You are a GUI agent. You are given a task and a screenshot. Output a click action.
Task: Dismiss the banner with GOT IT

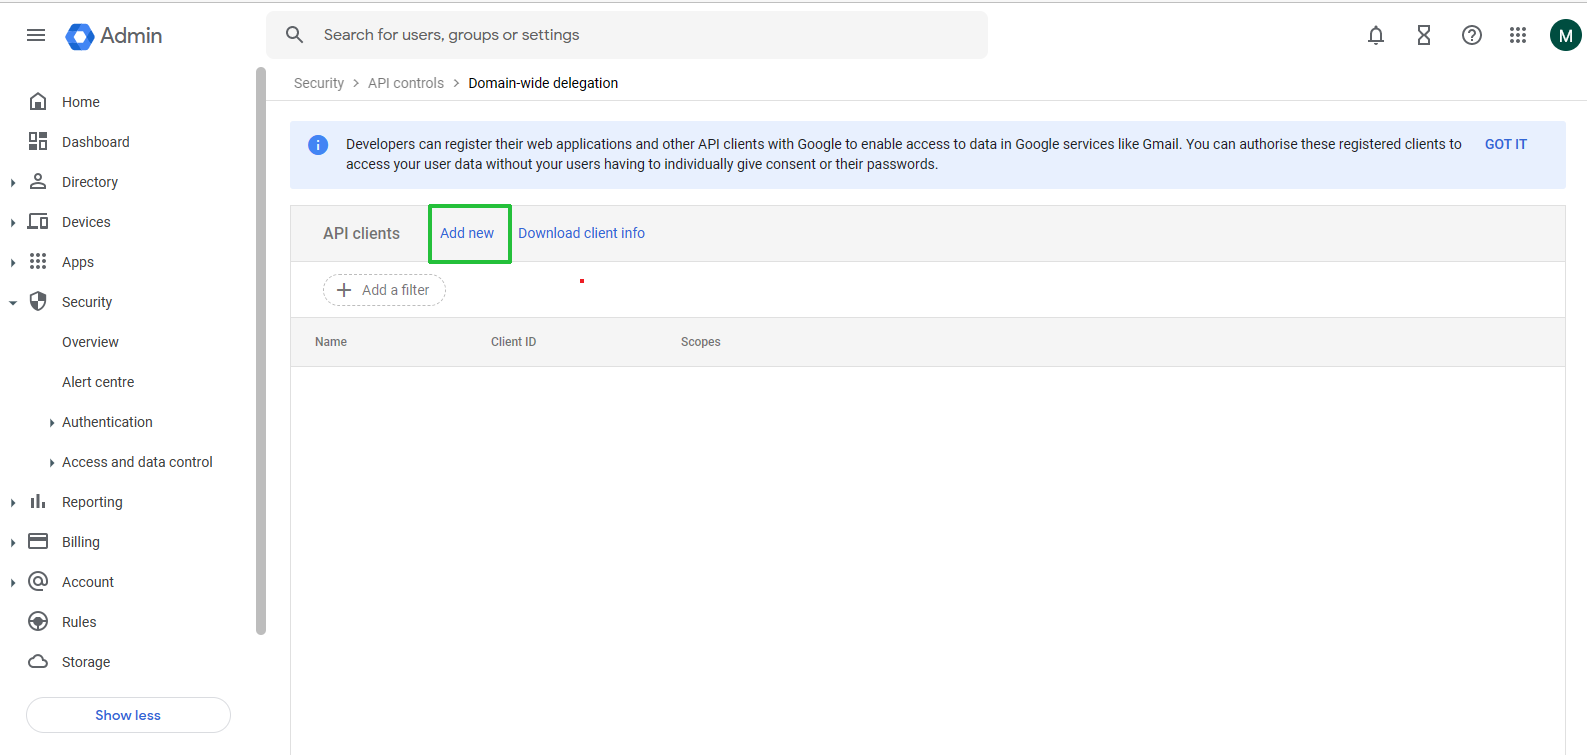coord(1506,144)
